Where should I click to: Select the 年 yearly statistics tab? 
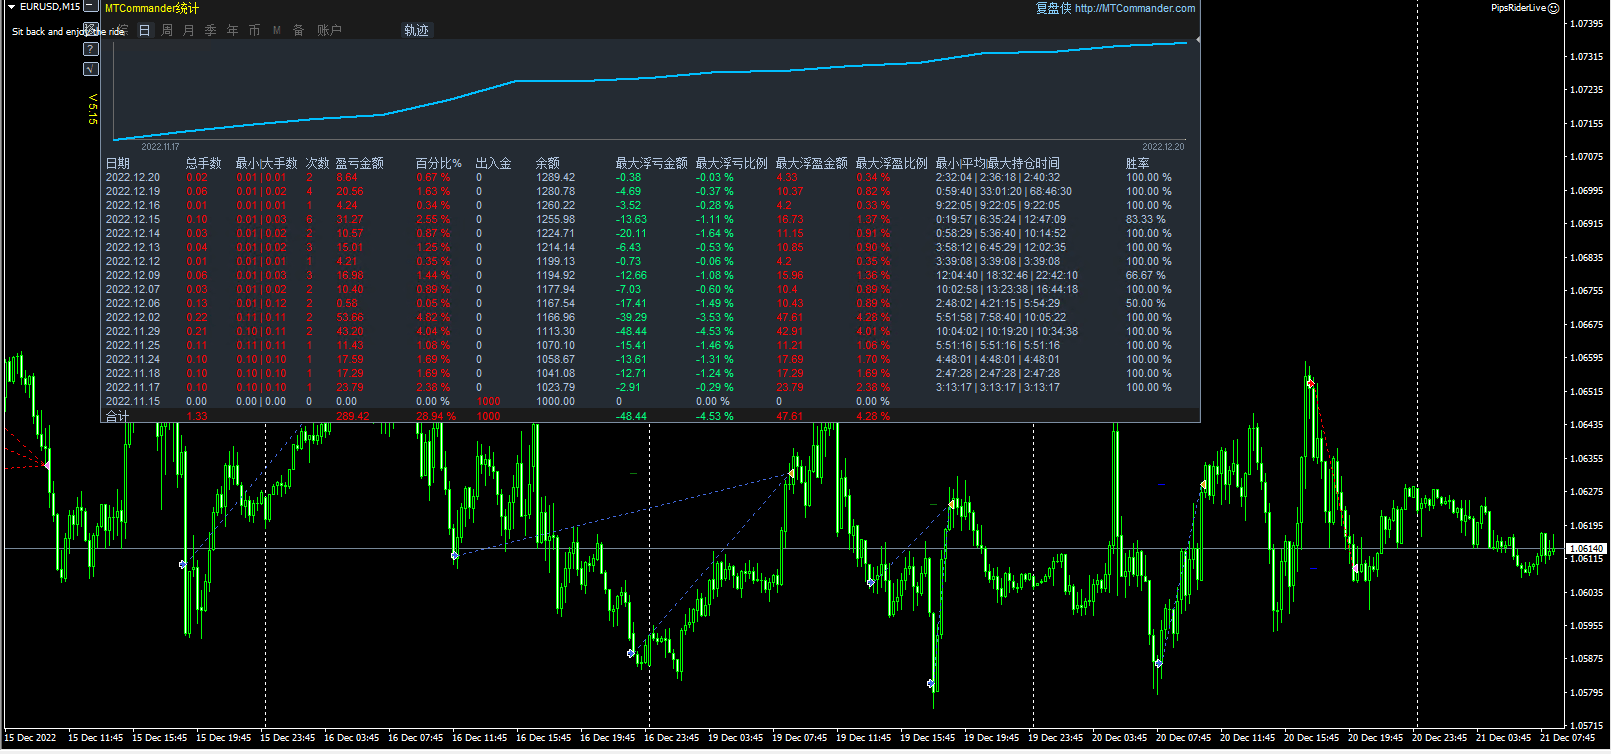(x=233, y=31)
